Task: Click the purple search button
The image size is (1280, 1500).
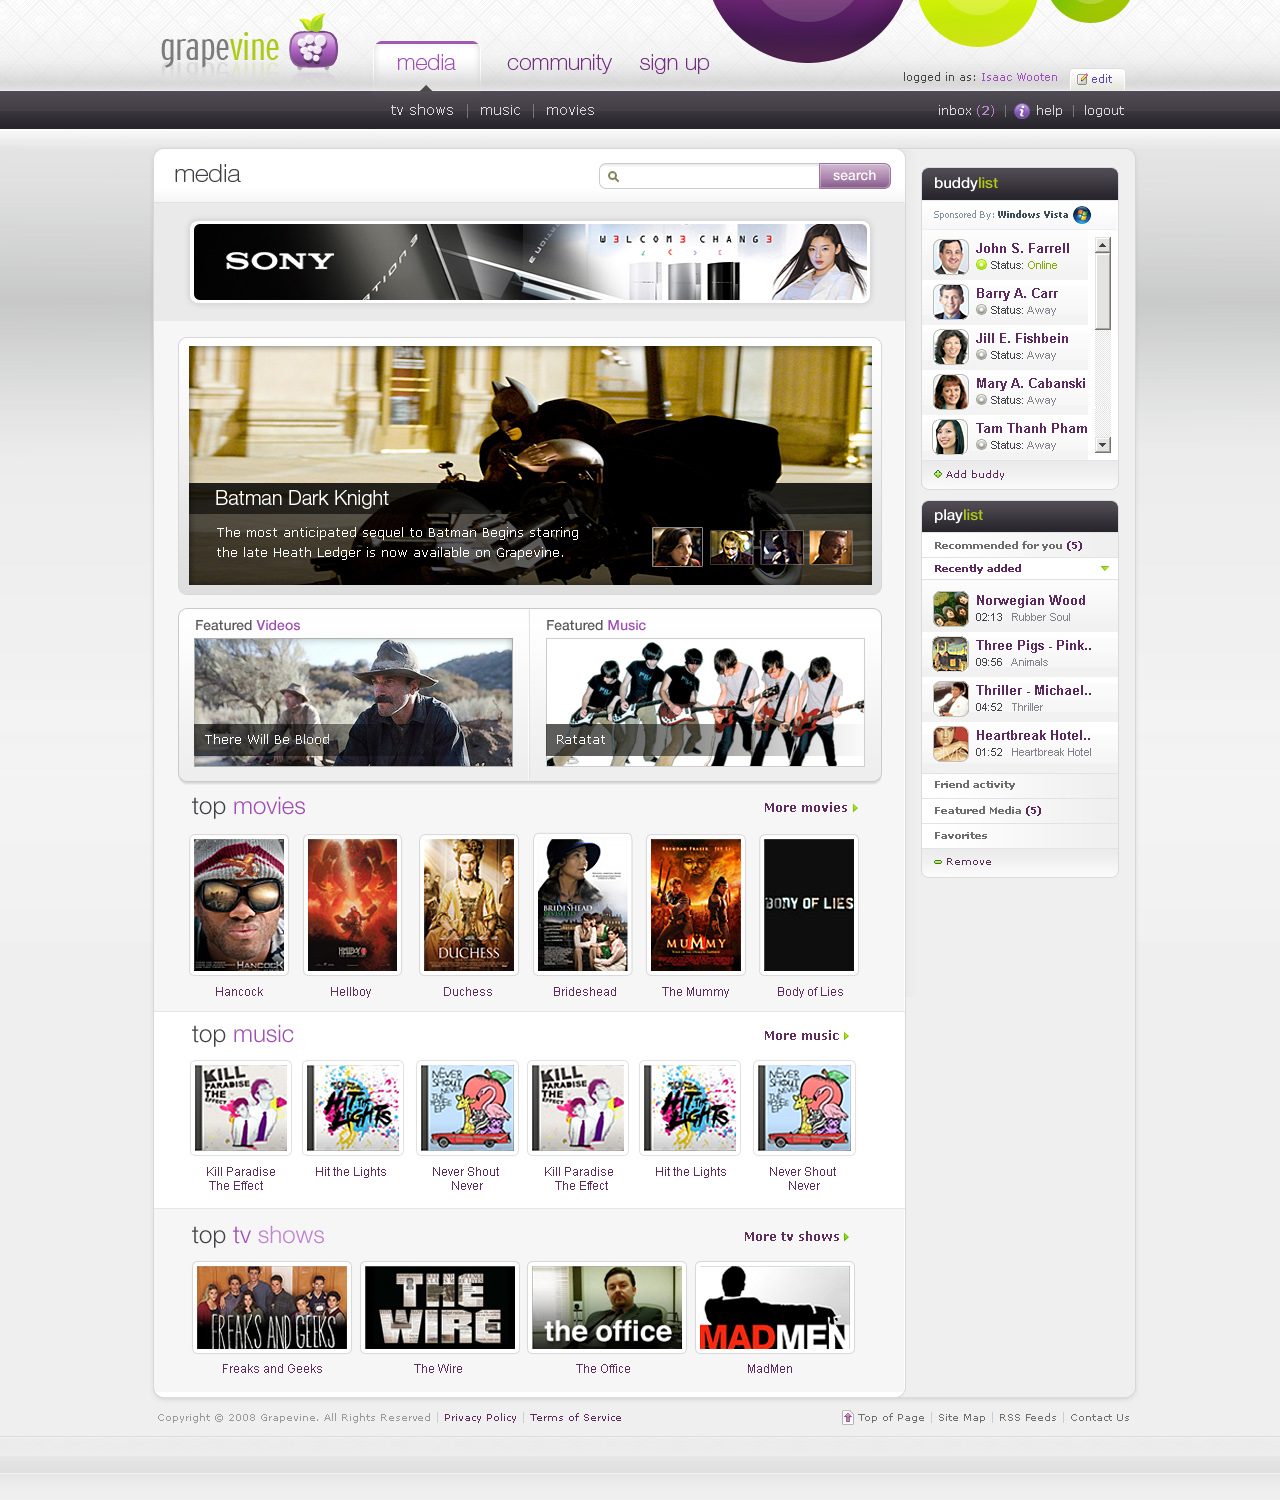Action: pyautogui.click(x=855, y=176)
